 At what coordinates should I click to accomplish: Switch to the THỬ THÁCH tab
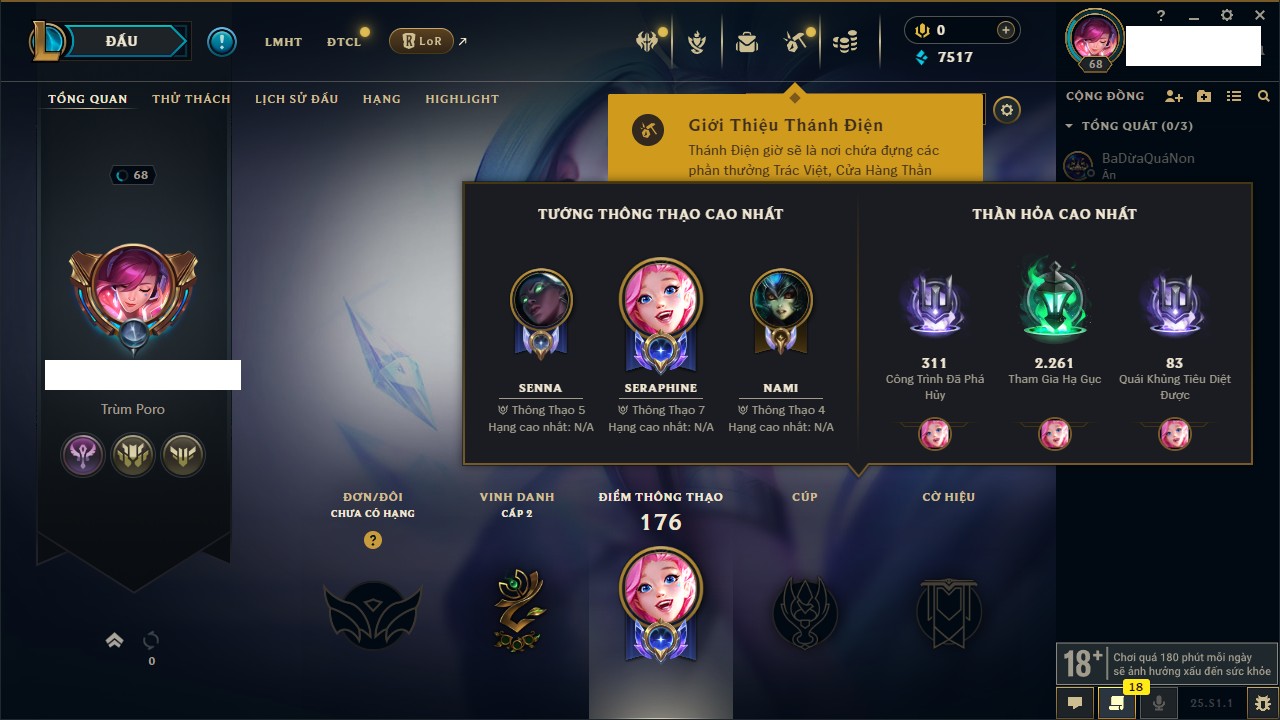click(x=191, y=99)
